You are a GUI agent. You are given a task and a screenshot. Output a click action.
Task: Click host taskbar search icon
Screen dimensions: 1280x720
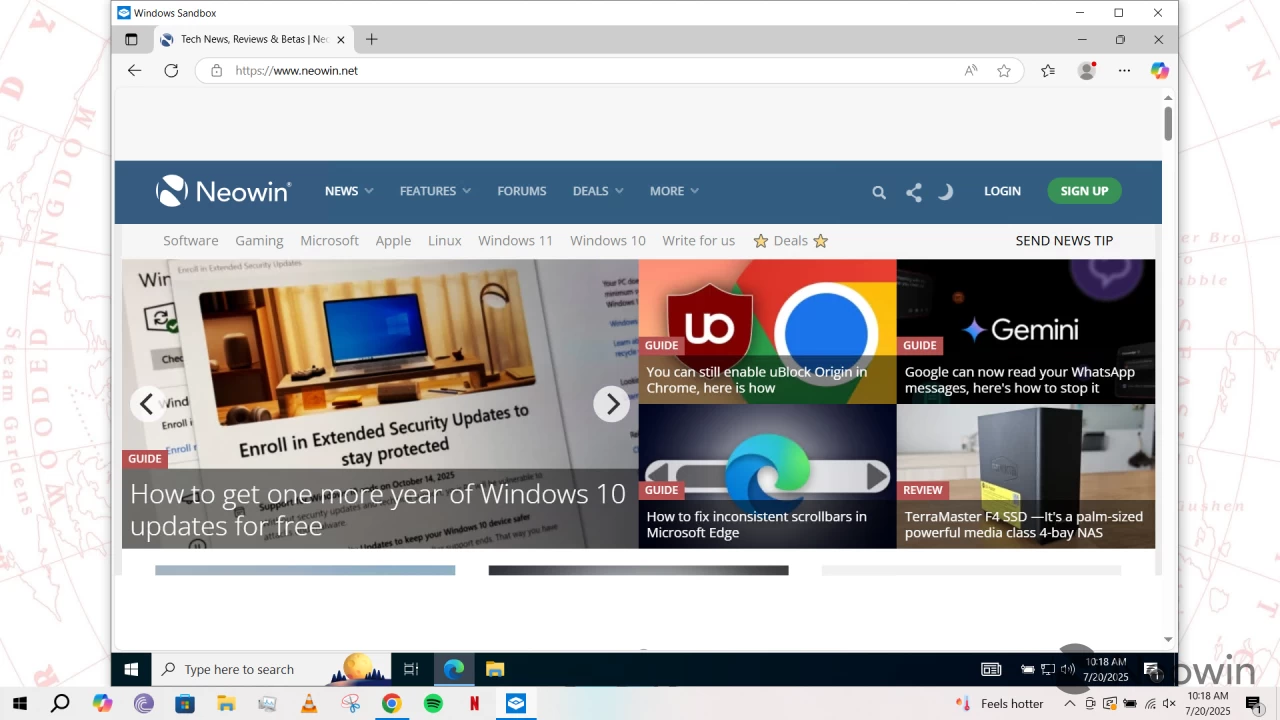[60, 704]
